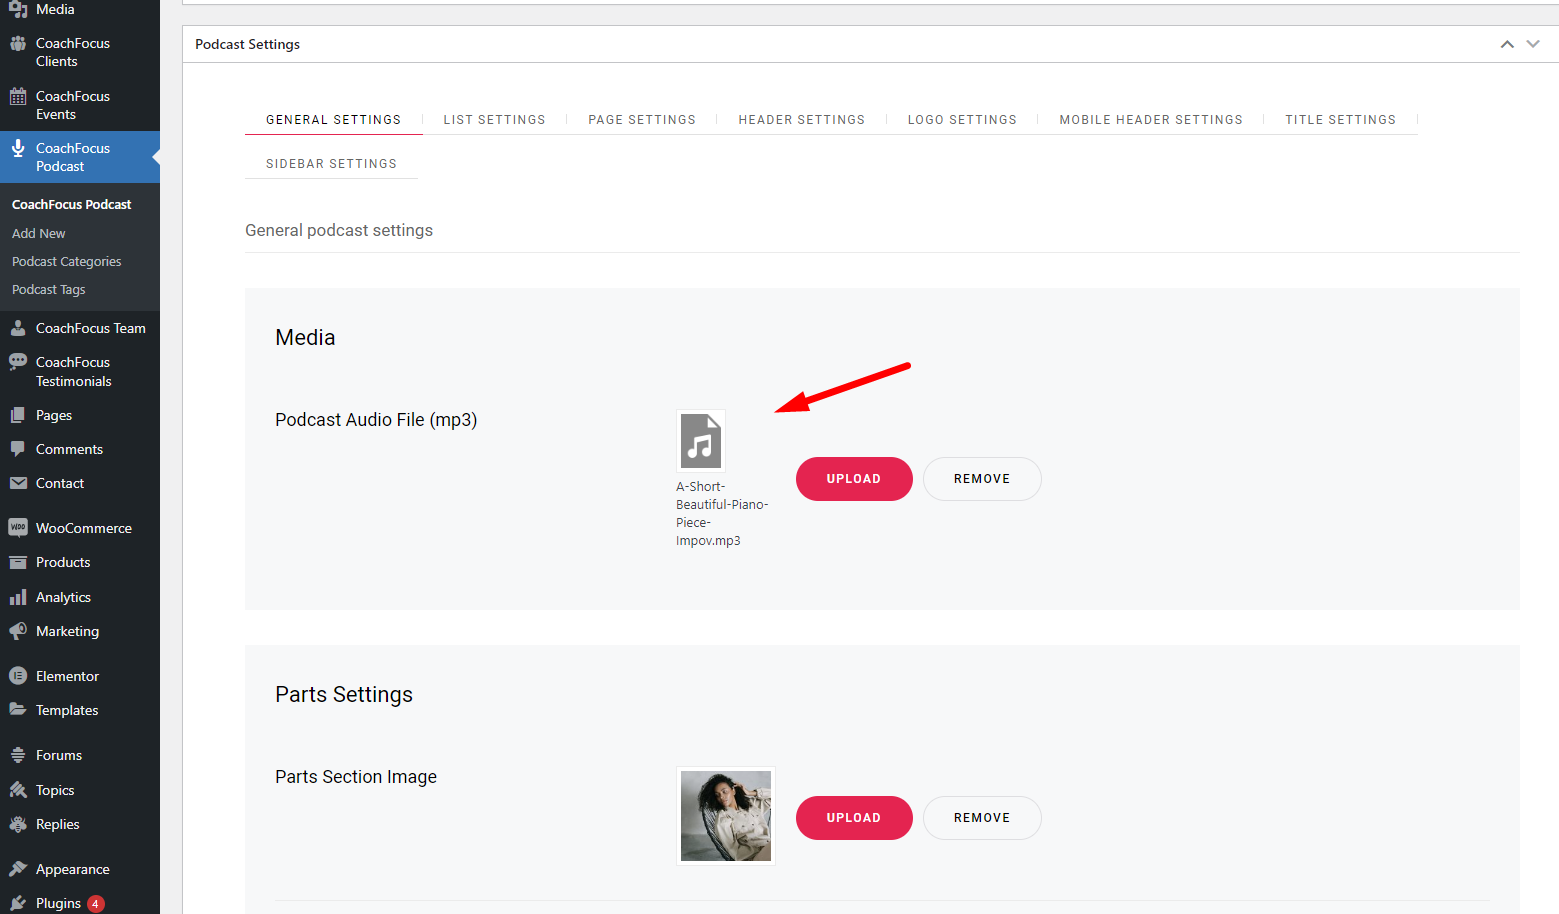Screen dimensions: 1559x914
Task: Open CoachFocus Testimonials menu label
Action: (x=74, y=372)
